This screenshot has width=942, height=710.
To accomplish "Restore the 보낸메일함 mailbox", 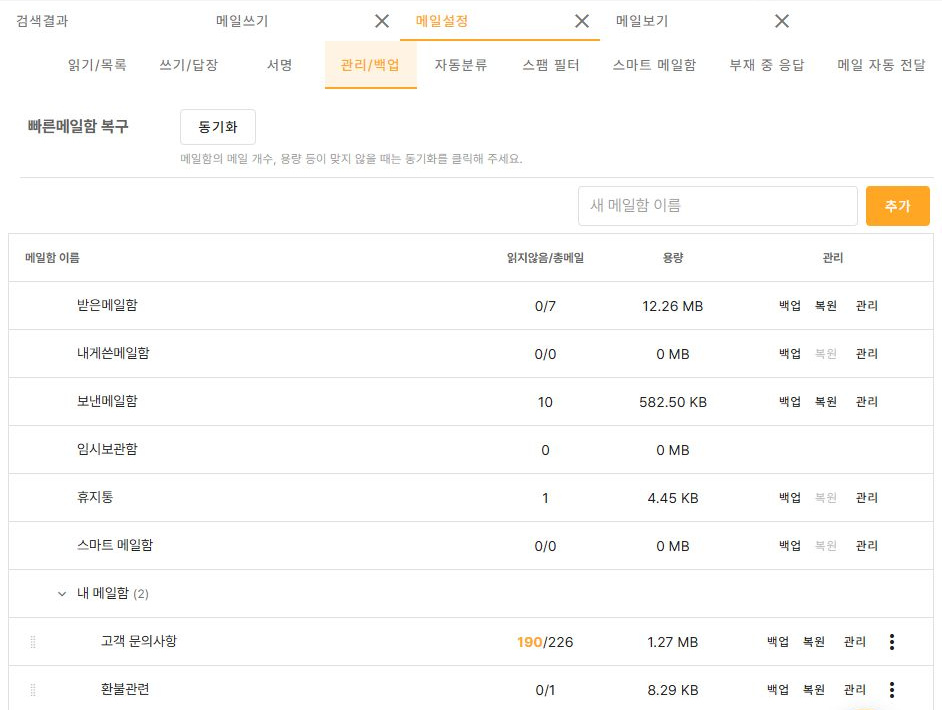I will (x=825, y=402).
